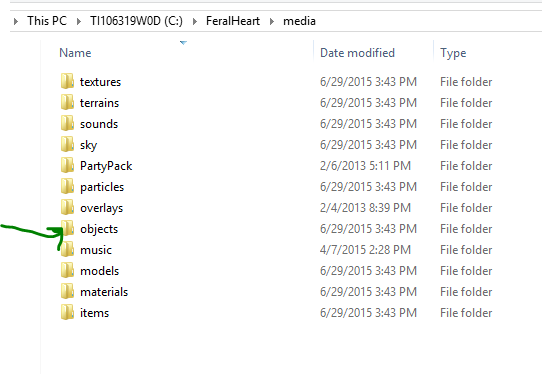Select the particles folder icon
The width and height of the screenshot is (542, 374).
pyautogui.click(x=67, y=186)
